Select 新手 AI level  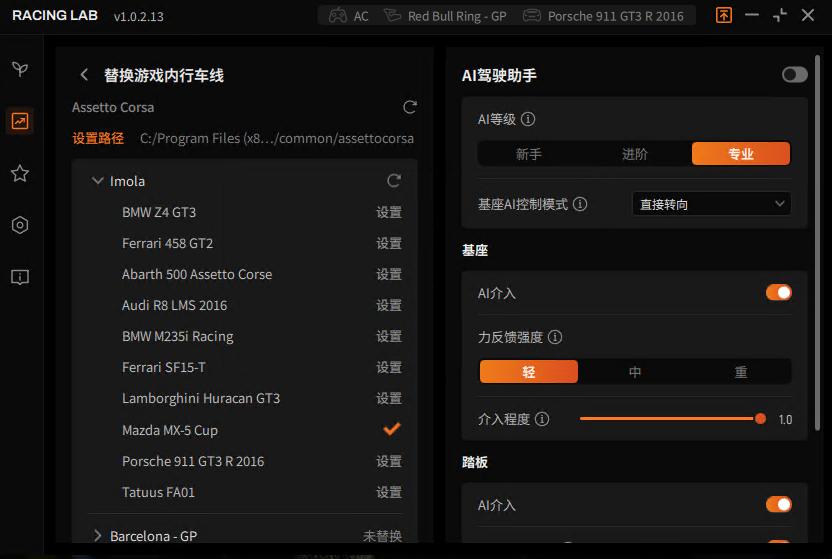click(528, 154)
